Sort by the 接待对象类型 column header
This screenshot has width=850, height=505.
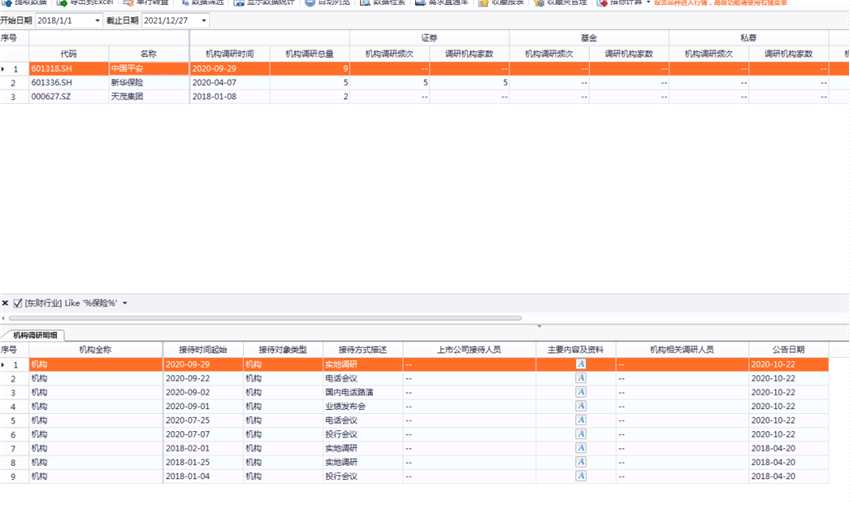coord(283,349)
